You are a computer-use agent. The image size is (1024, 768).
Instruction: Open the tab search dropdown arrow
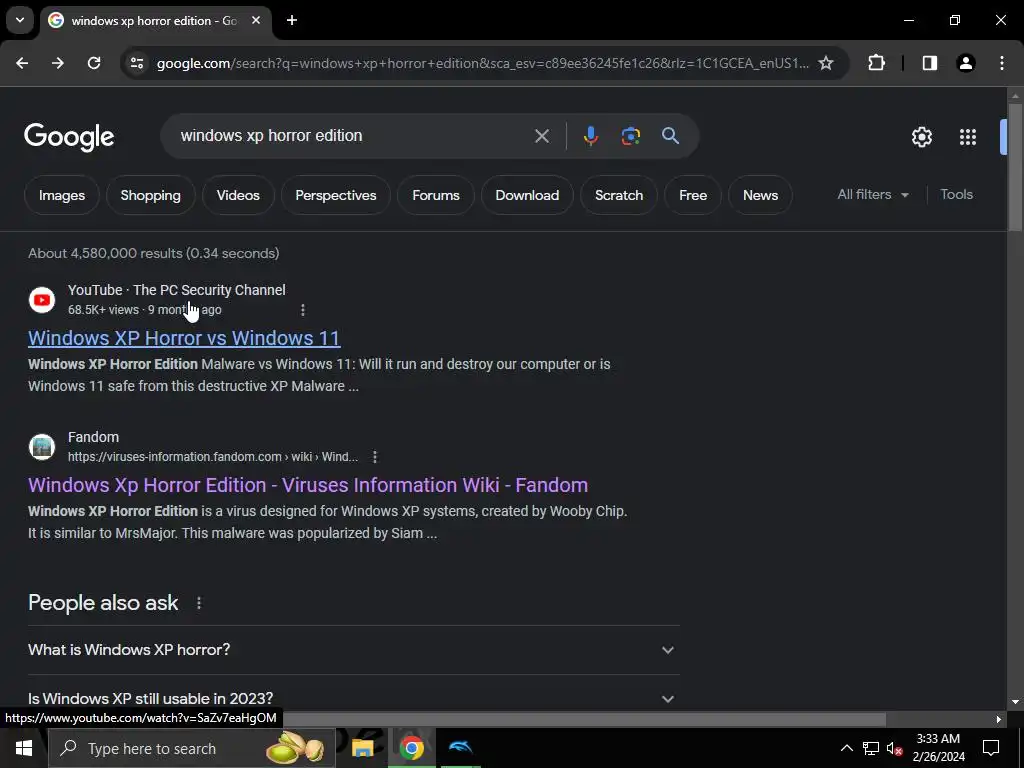click(x=20, y=20)
